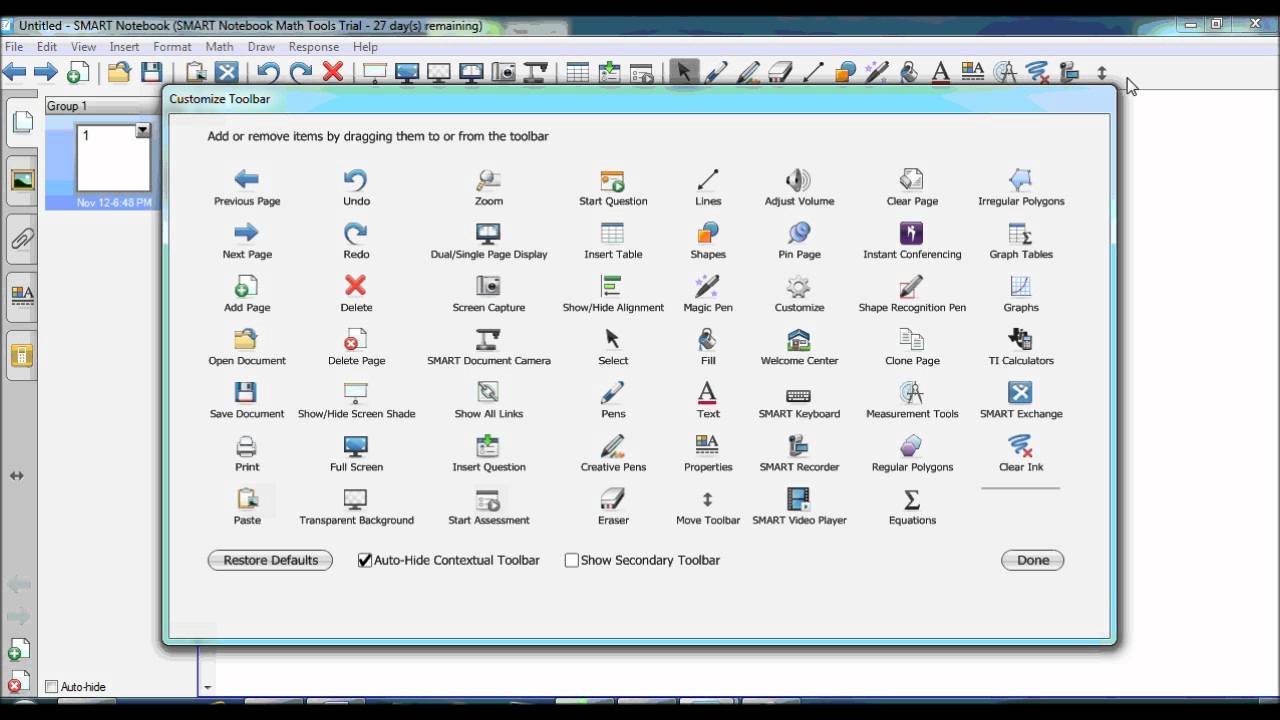Image resolution: width=1280 pixels, height=720 pixels.
Task: Click the Welcome Center icon
Action: [x=798, y=339]
